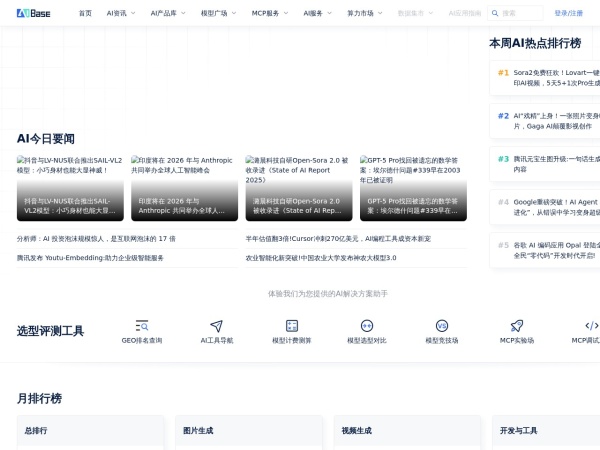Open the 潞晨科技 Open-Sora 2.0 news card
This screenshot has width=600, height=450.
point(299,188)
